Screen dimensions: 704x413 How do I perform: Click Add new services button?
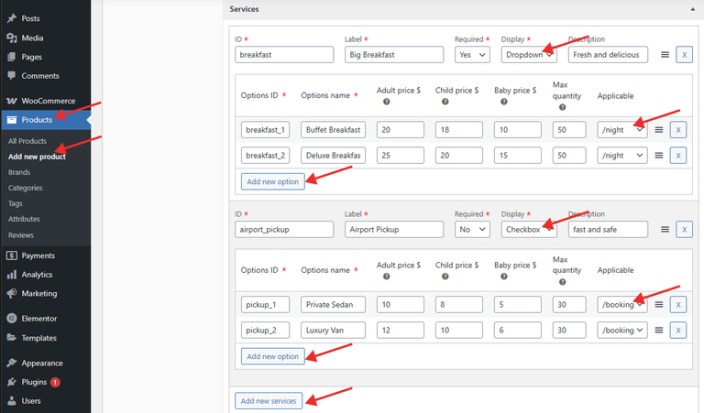268,401
